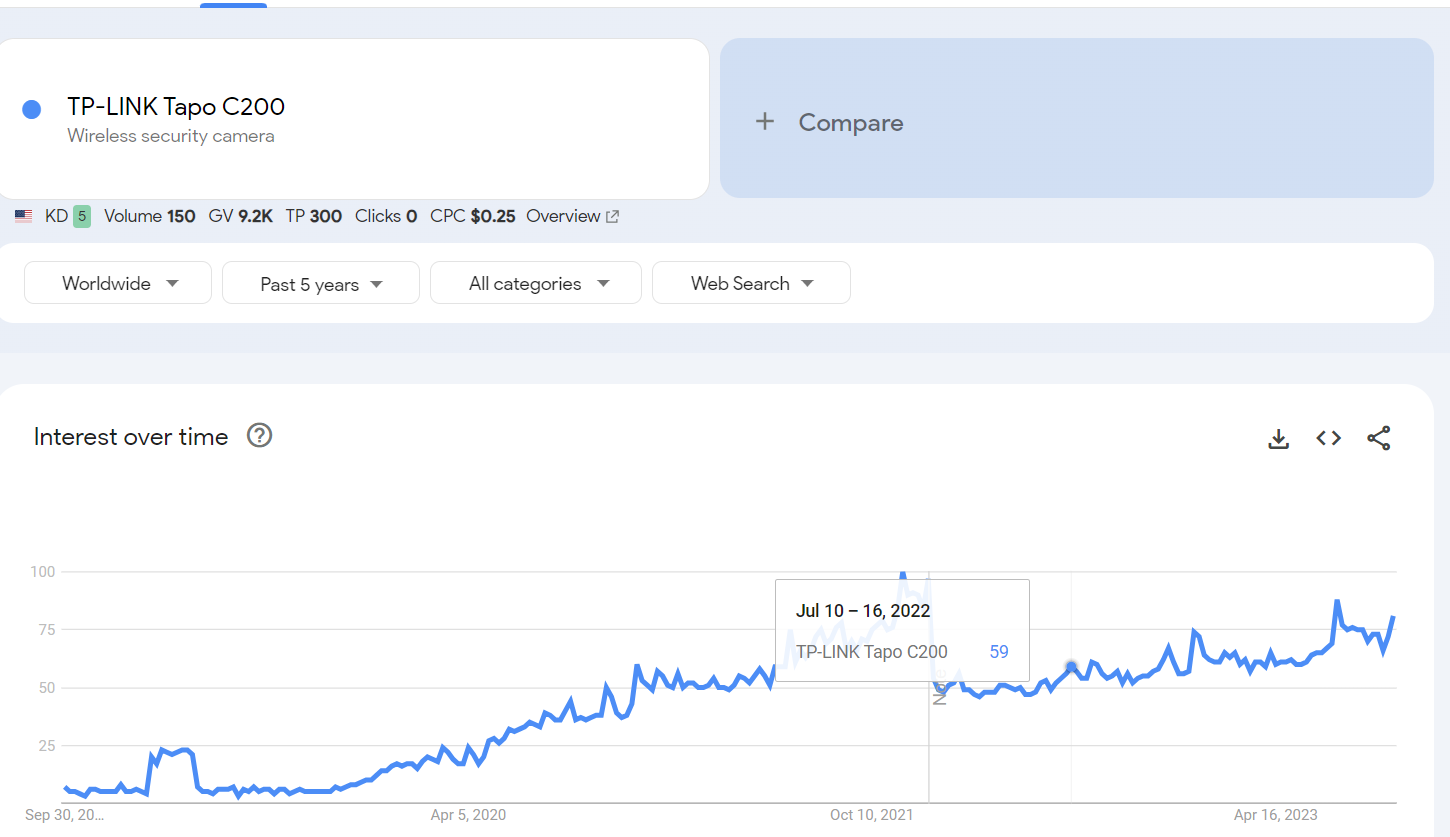Viewport: 1450px width, 837px height.
Task: Click the Compare search term box
Action: [x=1077, y=118]
